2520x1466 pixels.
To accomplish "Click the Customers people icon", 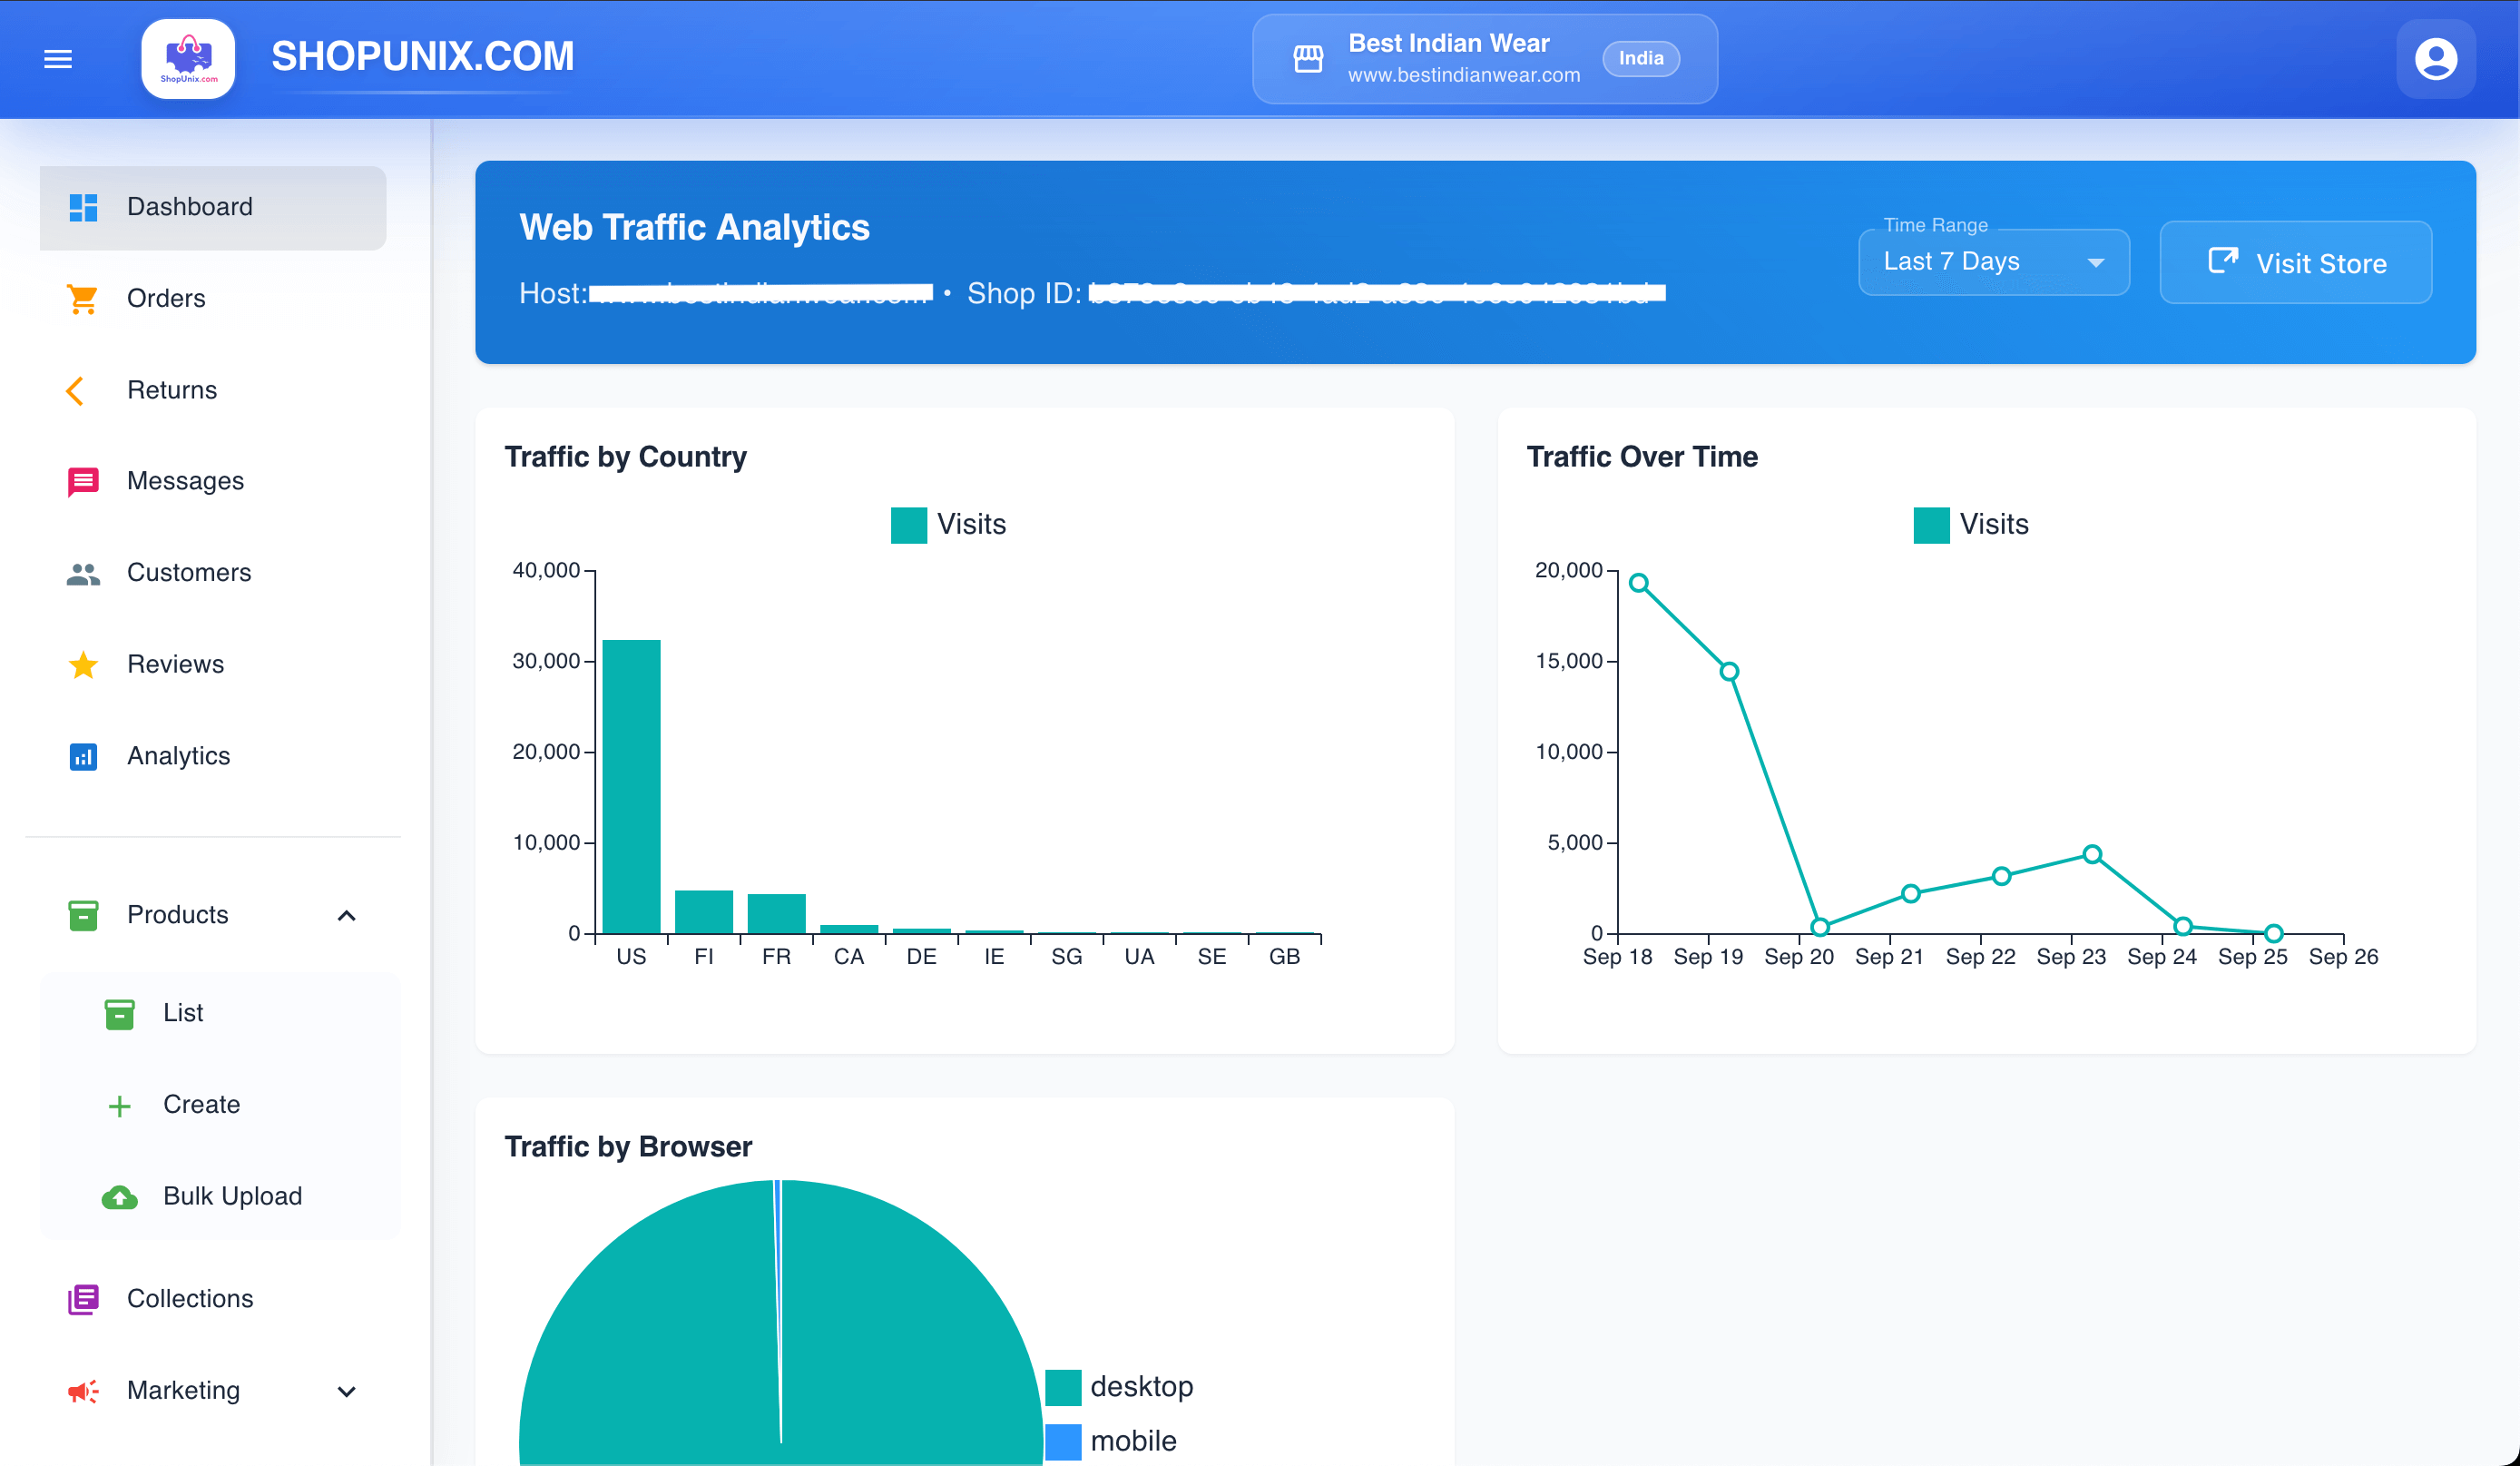I will tap(83, 574).
